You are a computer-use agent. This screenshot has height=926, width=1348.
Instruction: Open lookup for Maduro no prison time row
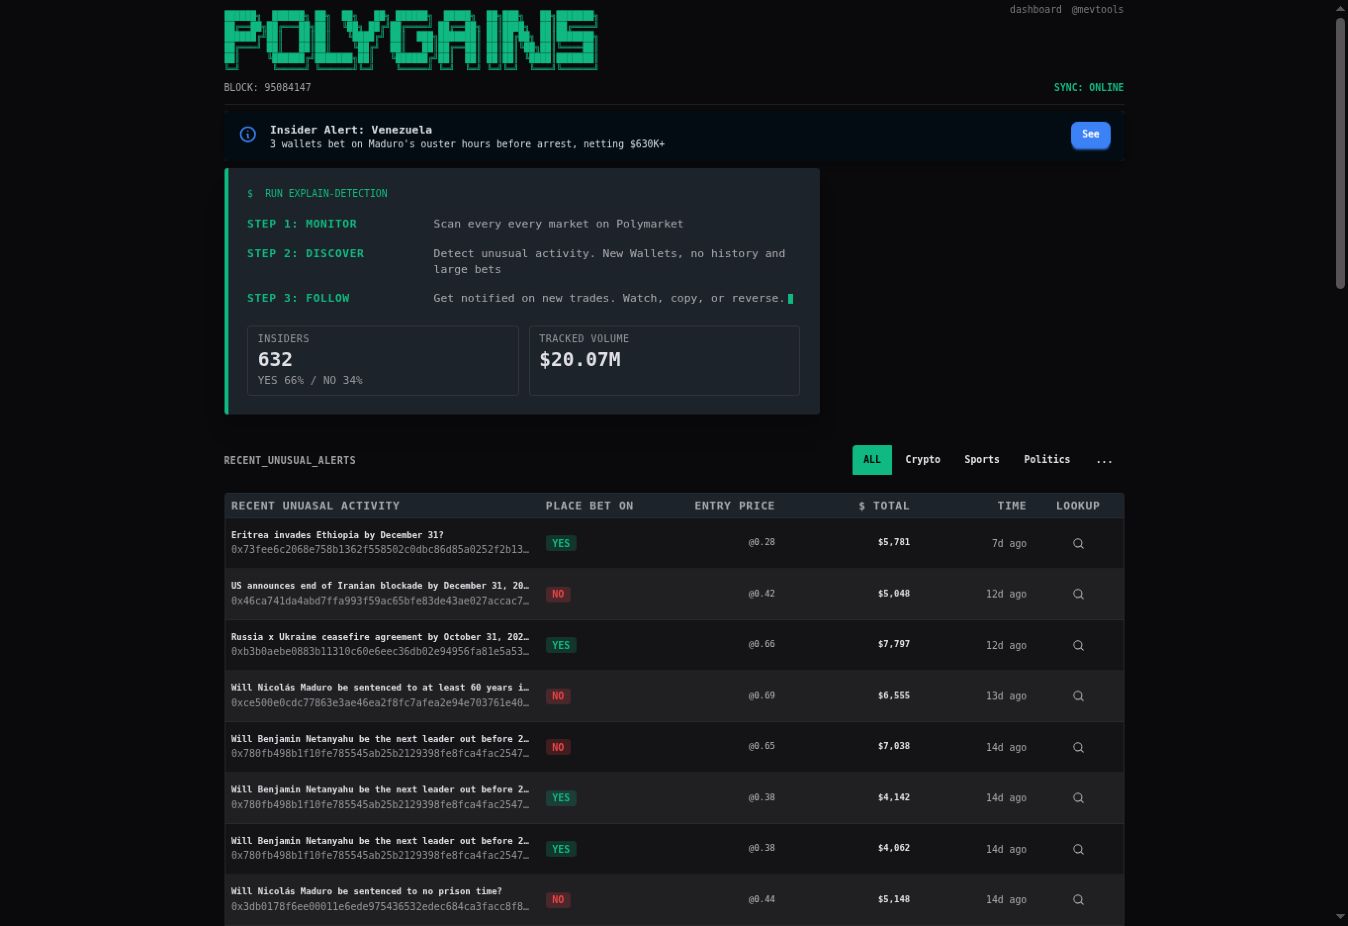(1078, 900)
